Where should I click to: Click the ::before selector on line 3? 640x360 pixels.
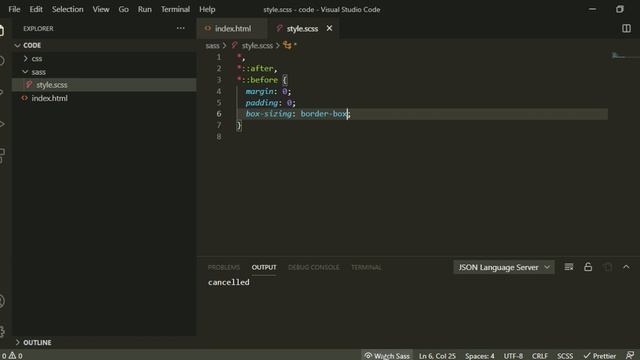[x=260, y=80]
